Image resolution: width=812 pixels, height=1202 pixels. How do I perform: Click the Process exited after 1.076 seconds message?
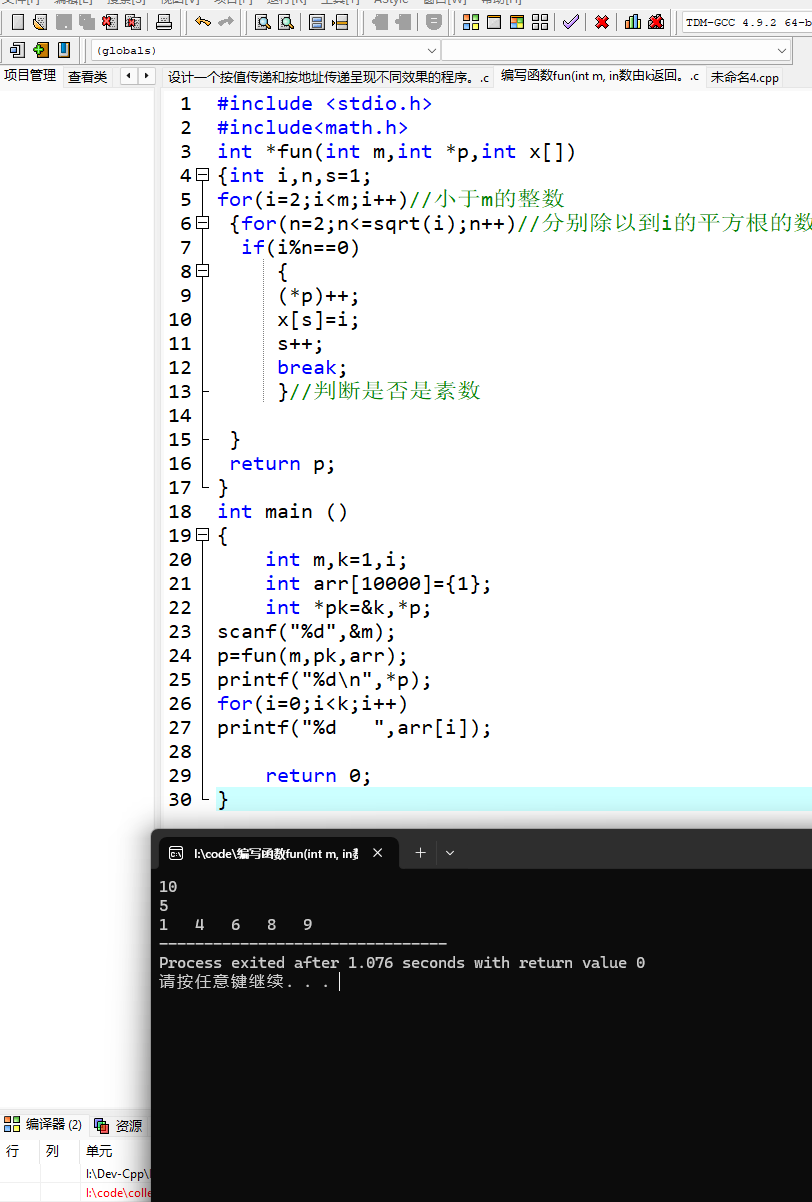402,962
